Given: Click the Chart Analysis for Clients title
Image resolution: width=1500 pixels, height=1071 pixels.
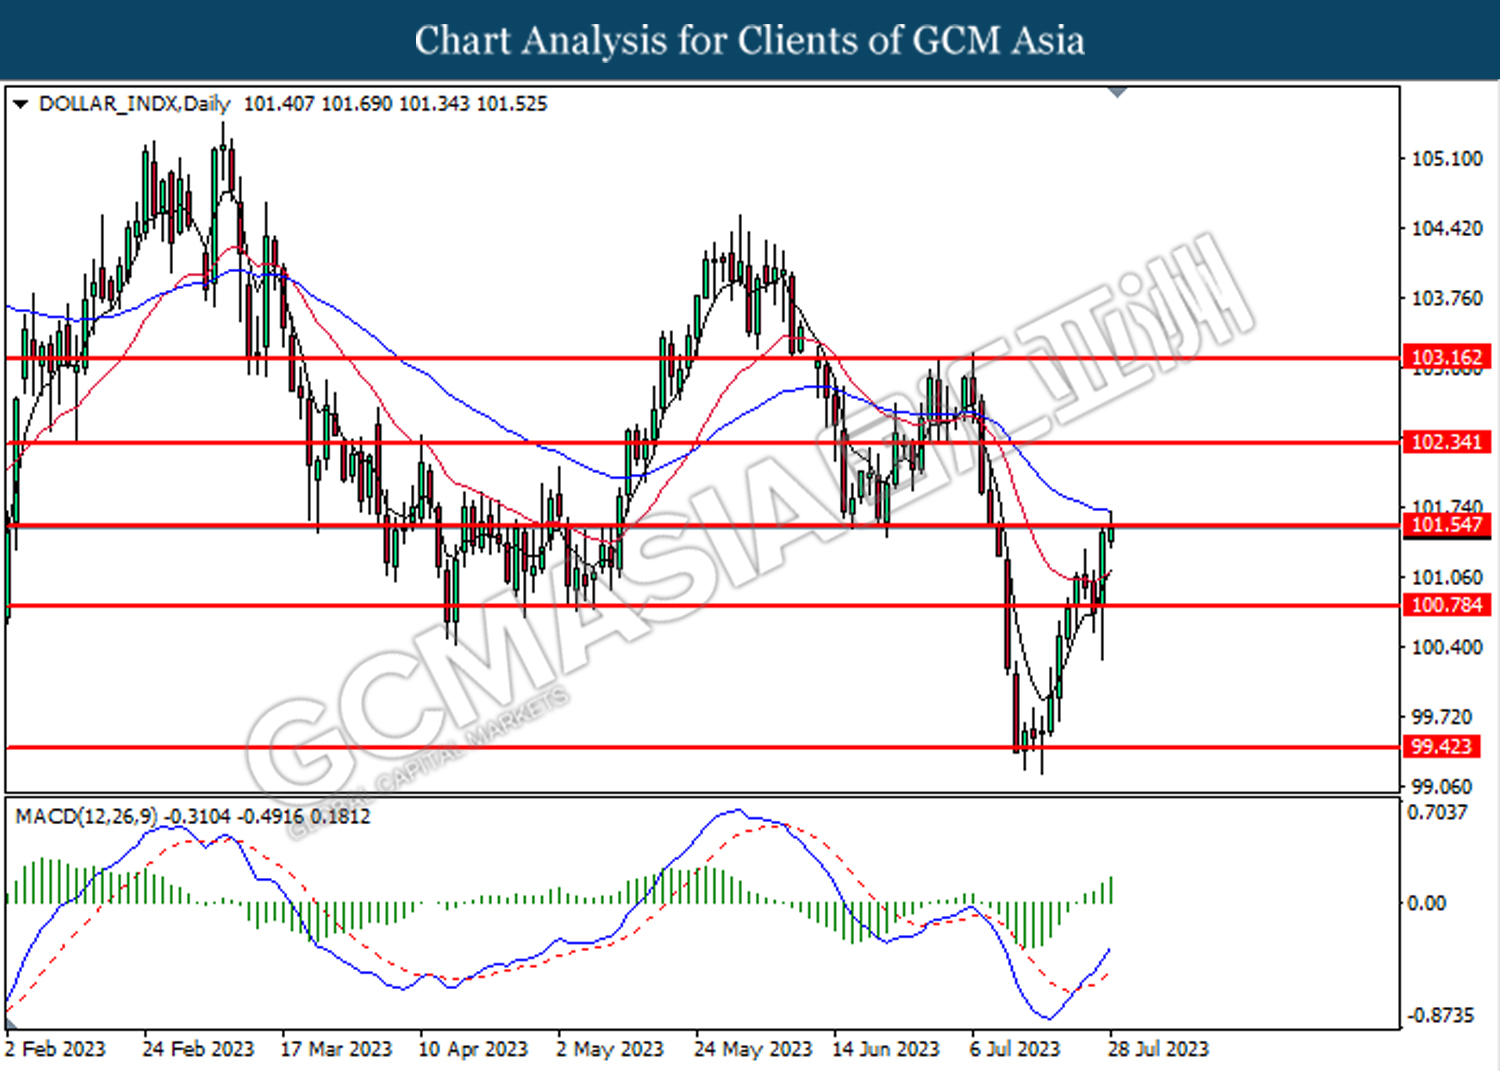Looking at the screenshot, I should [x=750, y=41].
